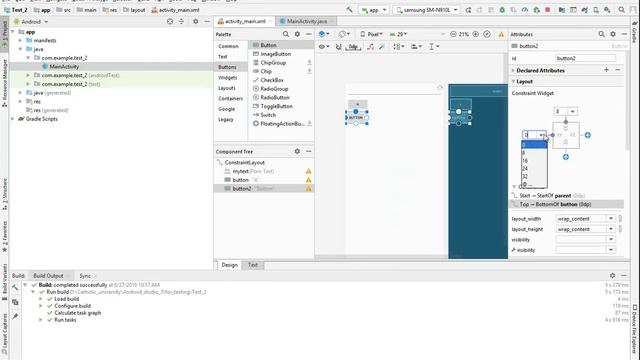
Task: Open the Pixel device dropdown
Action: pos(371,34)
